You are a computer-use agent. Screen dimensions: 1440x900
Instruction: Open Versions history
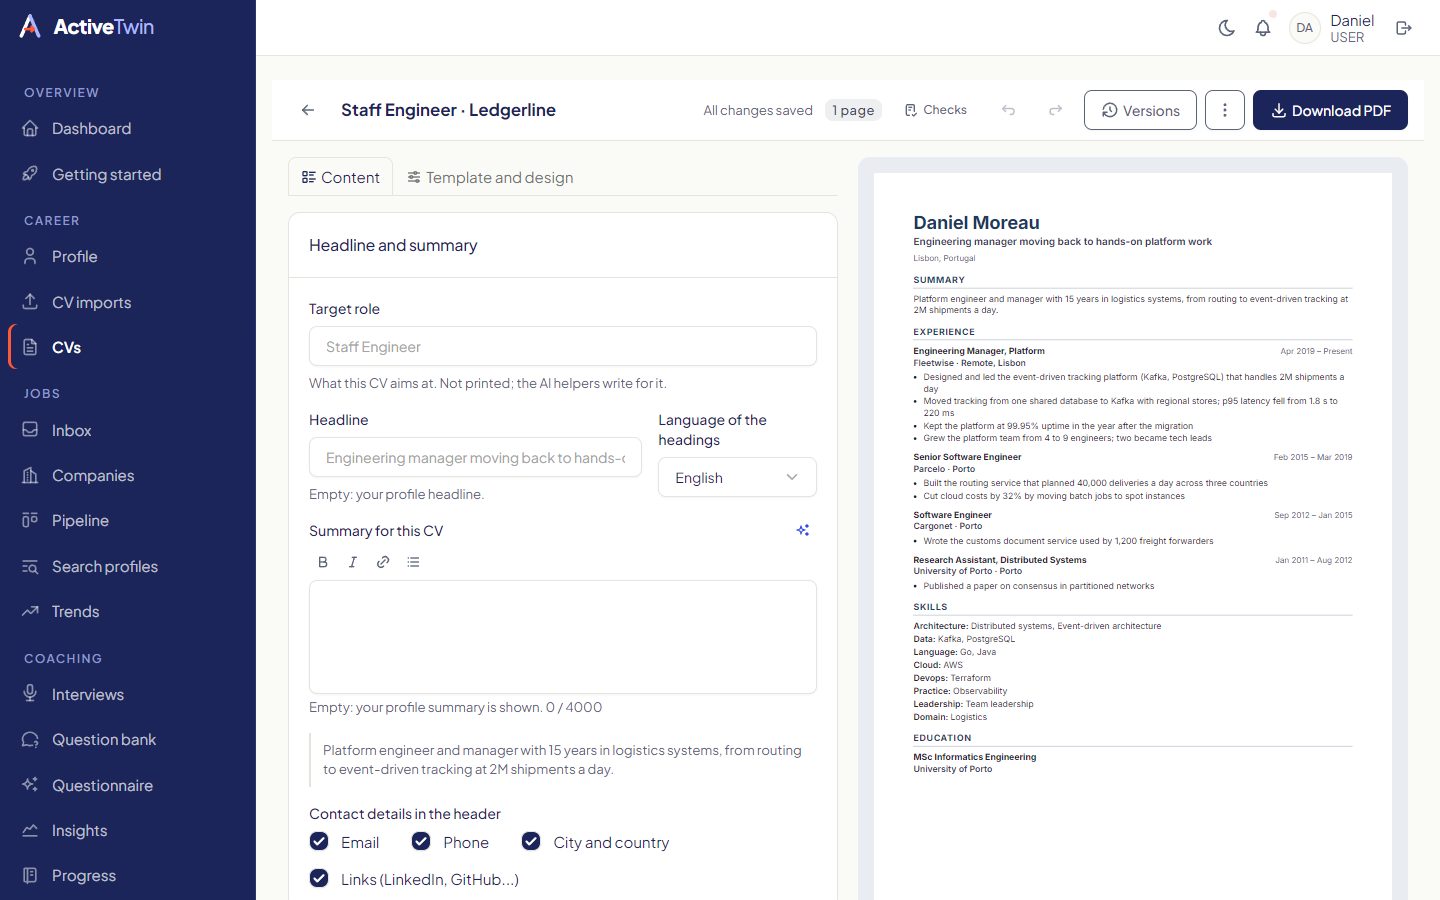click(x=1140, y=110)
